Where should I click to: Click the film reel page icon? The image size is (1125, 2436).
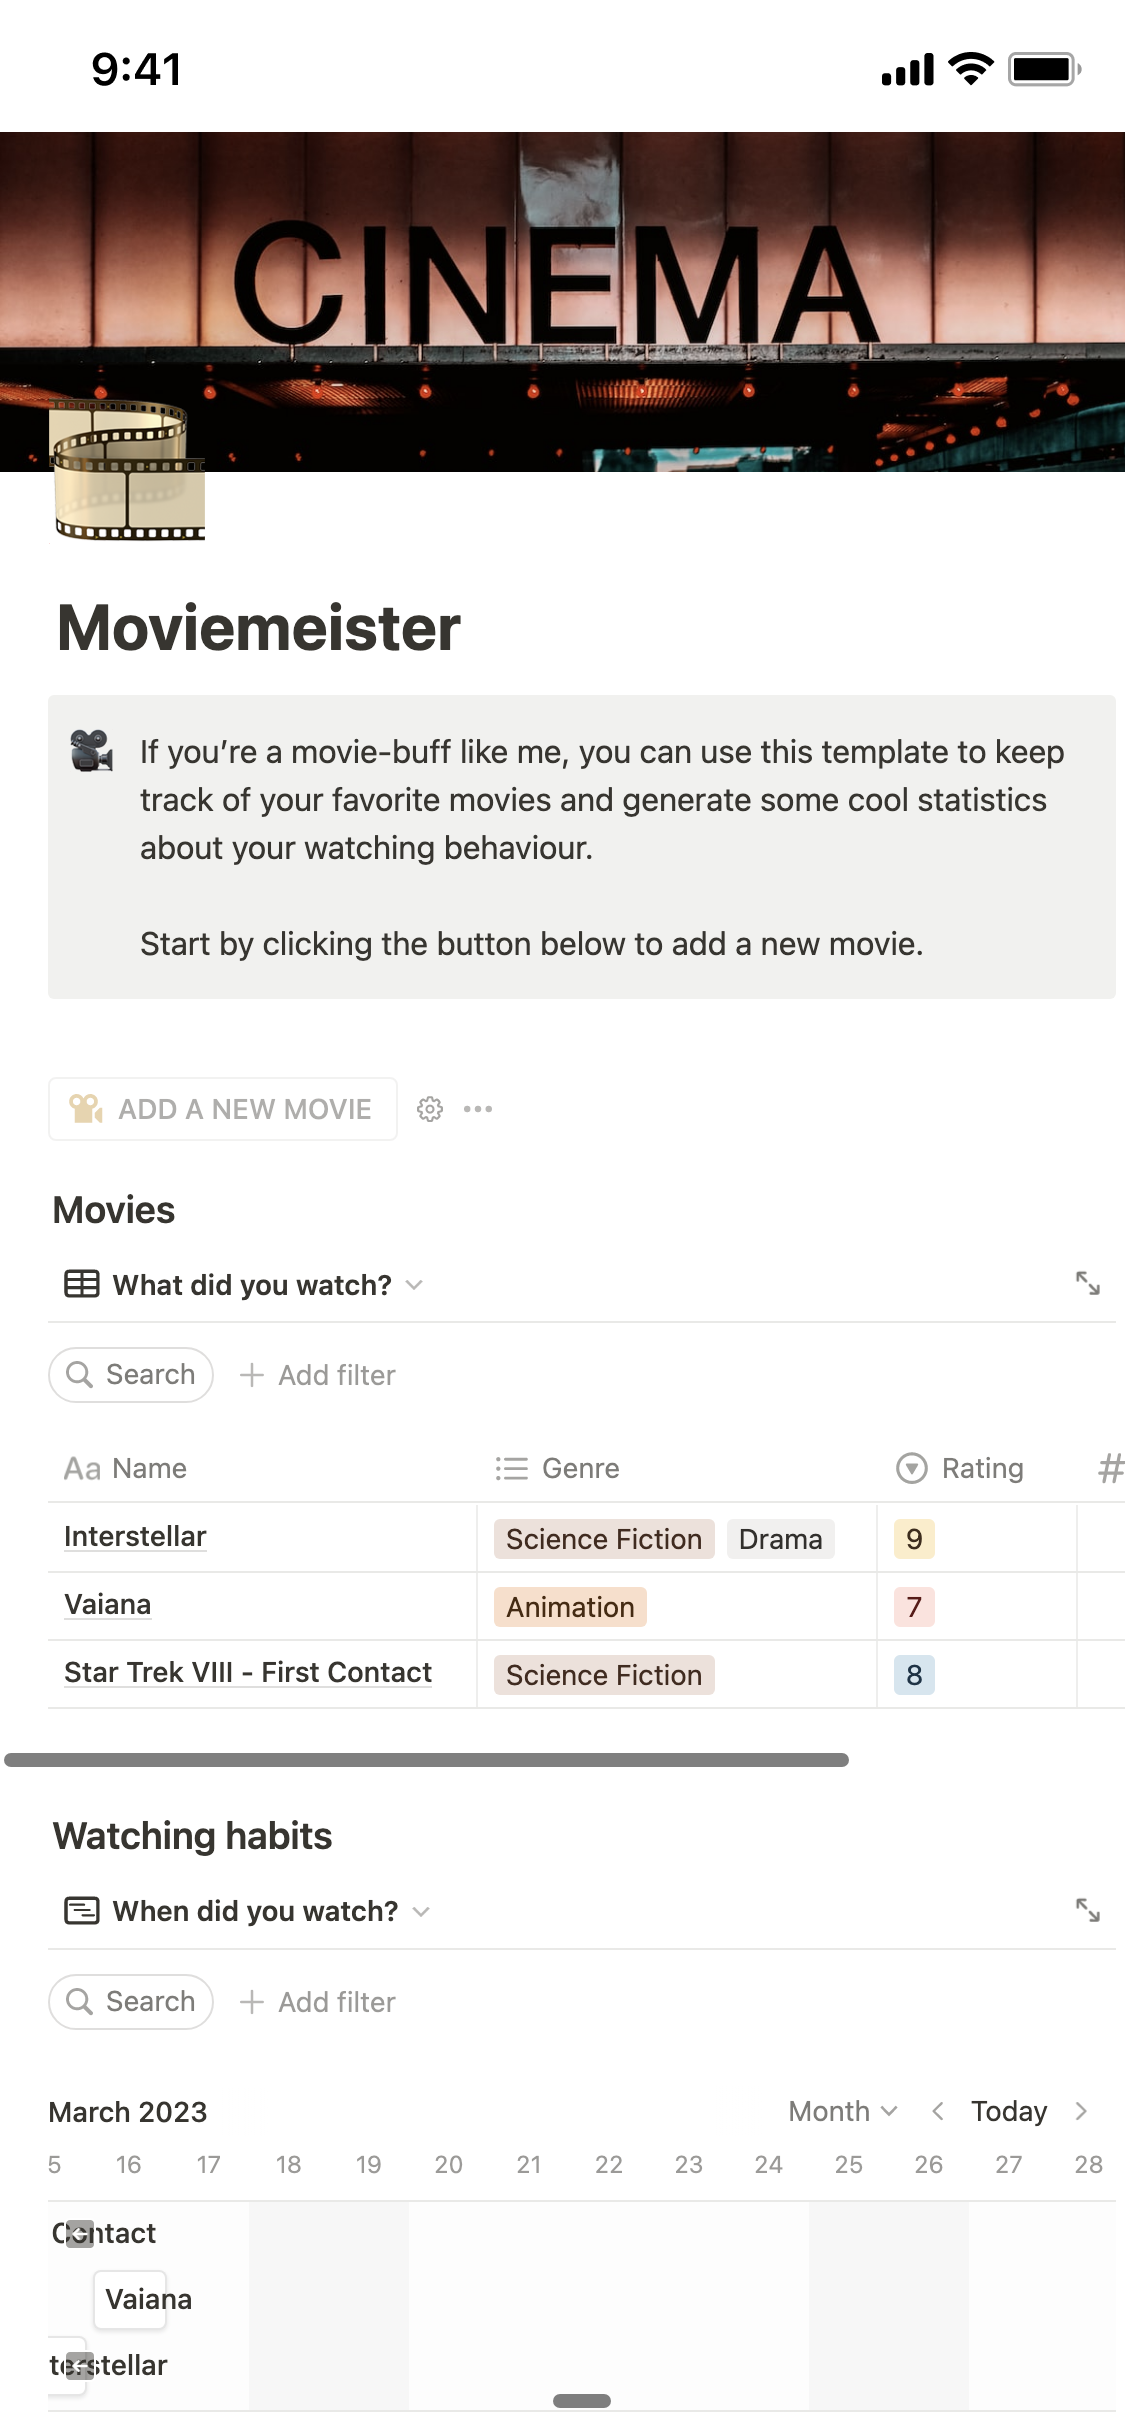tap(127, 470)
